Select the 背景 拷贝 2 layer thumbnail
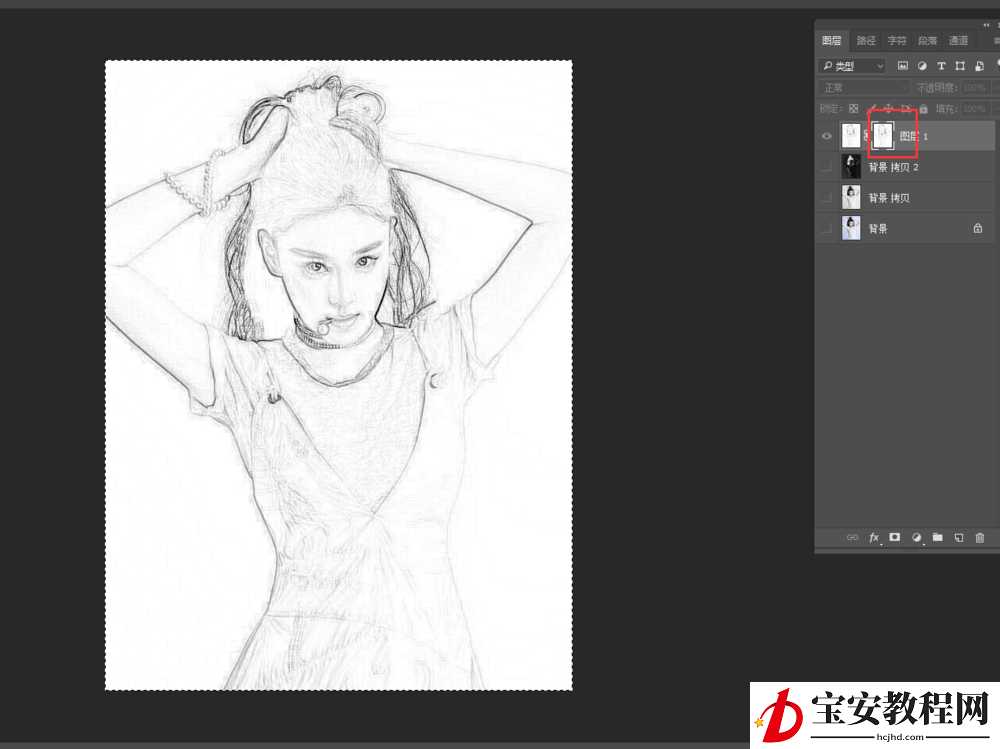Screen dimensions: 1000x749 pos(851,167)
